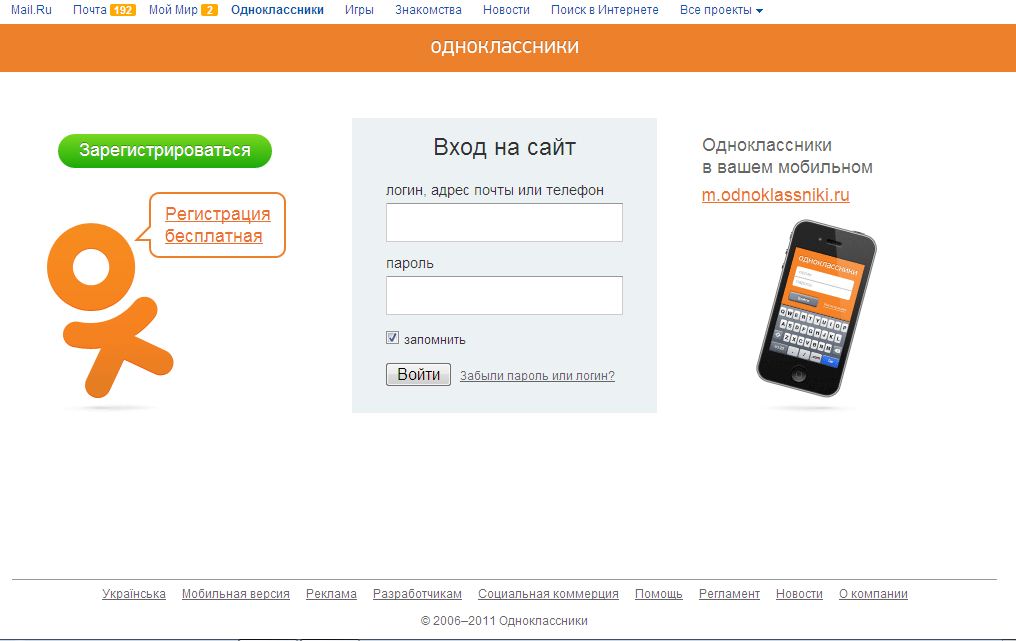Open the Почта mail badge showing 192
1016x641 pixels.
pyautogui.click(x=122, y=10)
